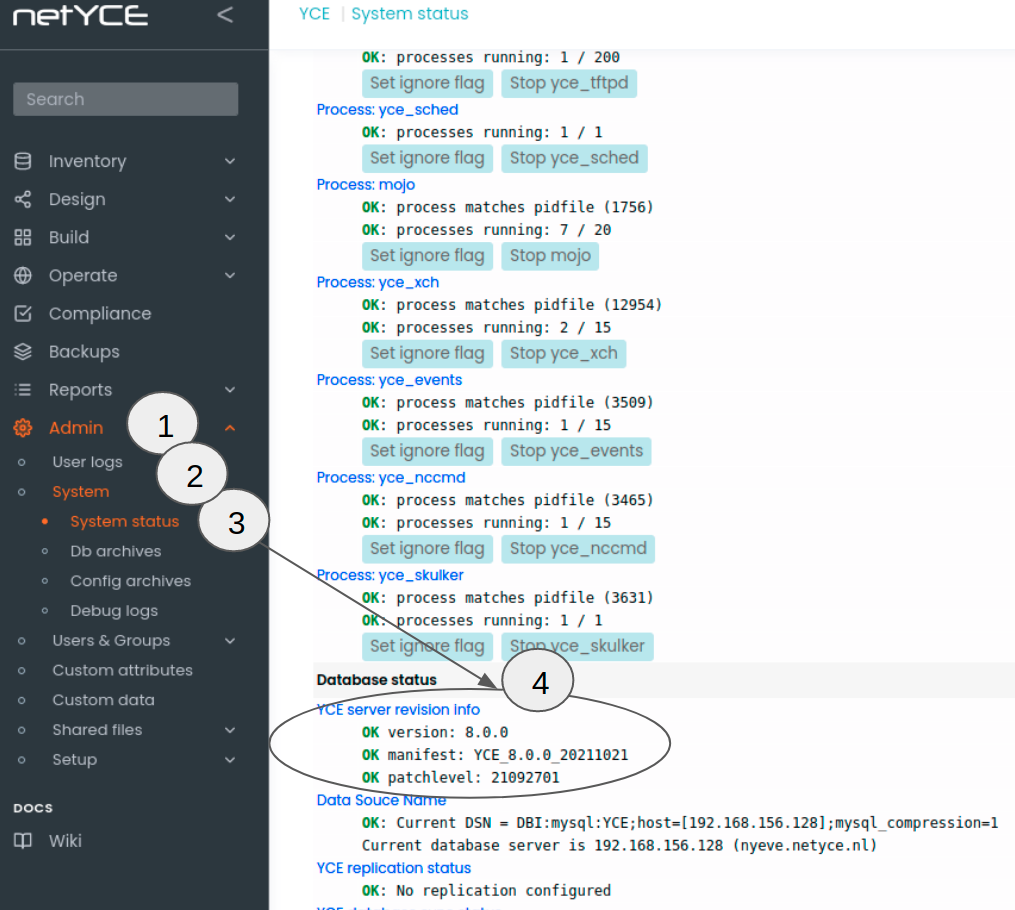Click Stop yce_skulker button
Viewport: 1015px width, 910px height.
(x=577, y=647)
